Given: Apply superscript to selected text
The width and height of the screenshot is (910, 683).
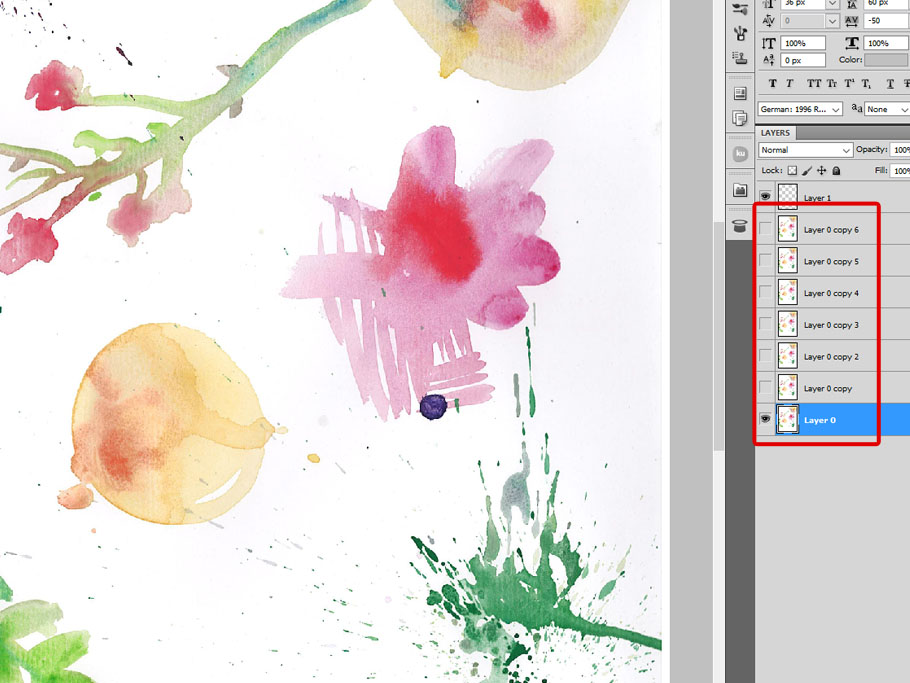Looking at the screenshot, I should (x=849, y=84).
